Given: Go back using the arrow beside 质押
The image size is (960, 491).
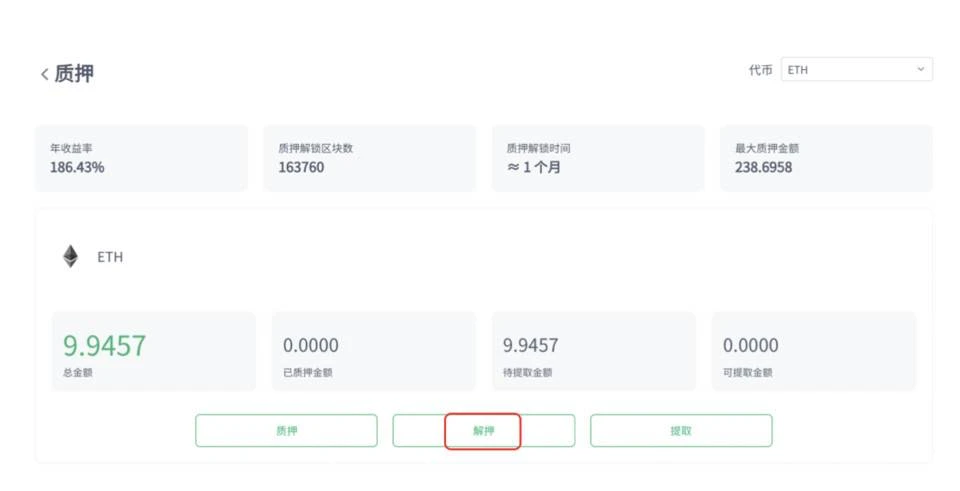Looking at the screenshot, I should (44, 75).
